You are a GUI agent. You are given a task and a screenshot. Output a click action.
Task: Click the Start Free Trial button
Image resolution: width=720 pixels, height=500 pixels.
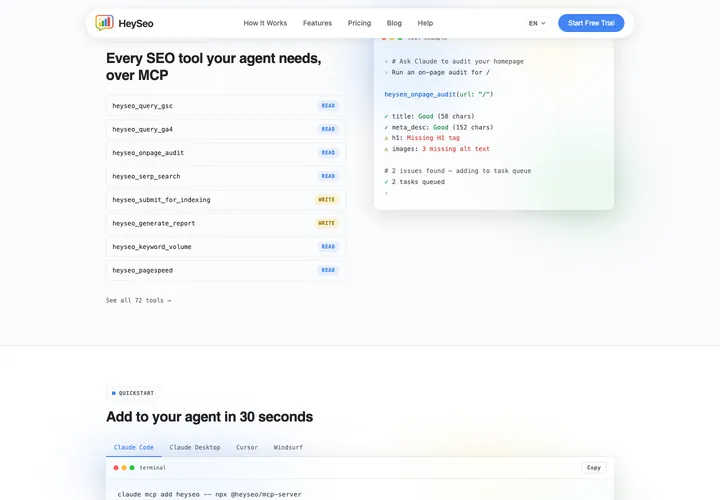pyautogui.click(x=591, y=23)
